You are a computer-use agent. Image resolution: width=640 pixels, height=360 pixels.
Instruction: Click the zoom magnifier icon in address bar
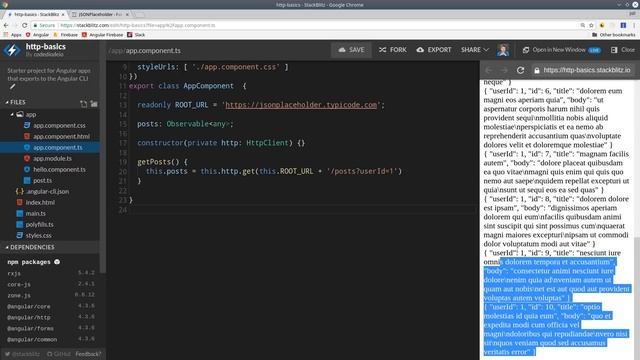[x=582, y=25]
